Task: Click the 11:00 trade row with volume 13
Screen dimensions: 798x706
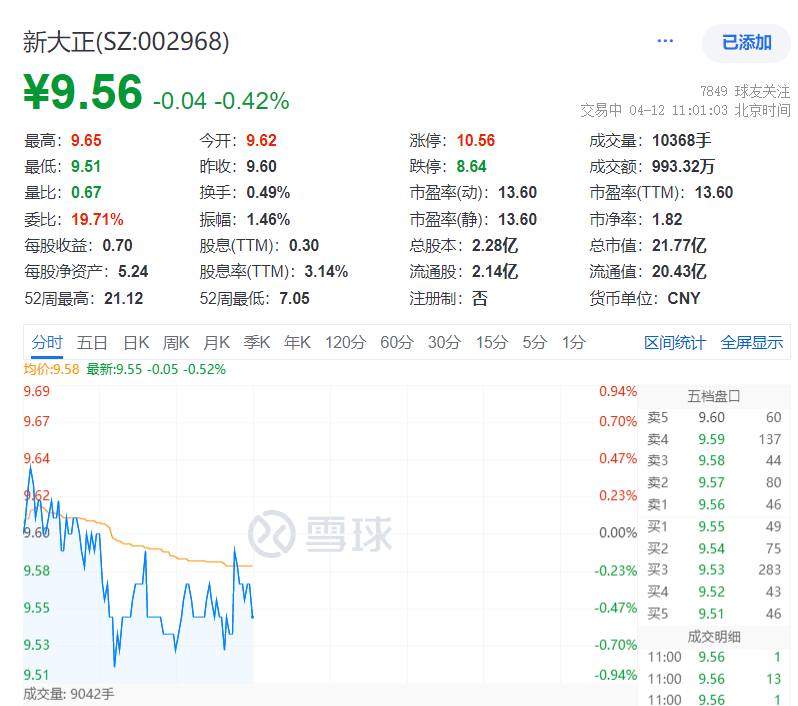Action: (714, 679)
